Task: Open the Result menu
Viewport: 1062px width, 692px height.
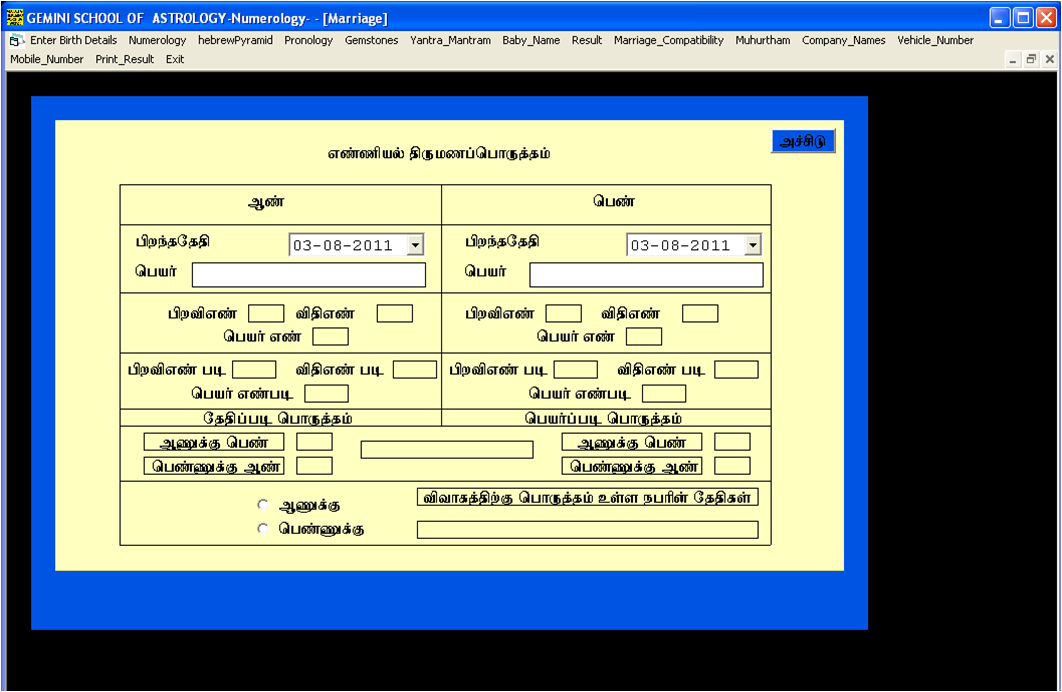Action: tap(587, 40)
